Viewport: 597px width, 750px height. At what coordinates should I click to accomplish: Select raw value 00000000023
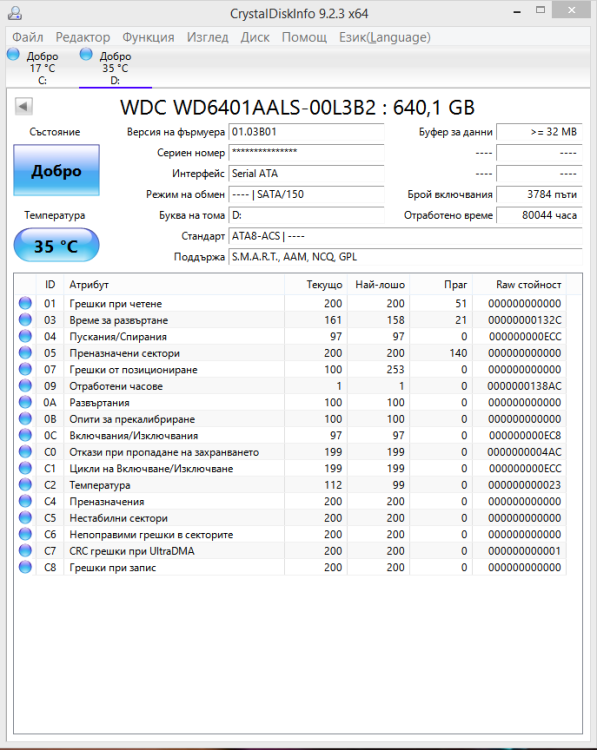pos(524,485)
